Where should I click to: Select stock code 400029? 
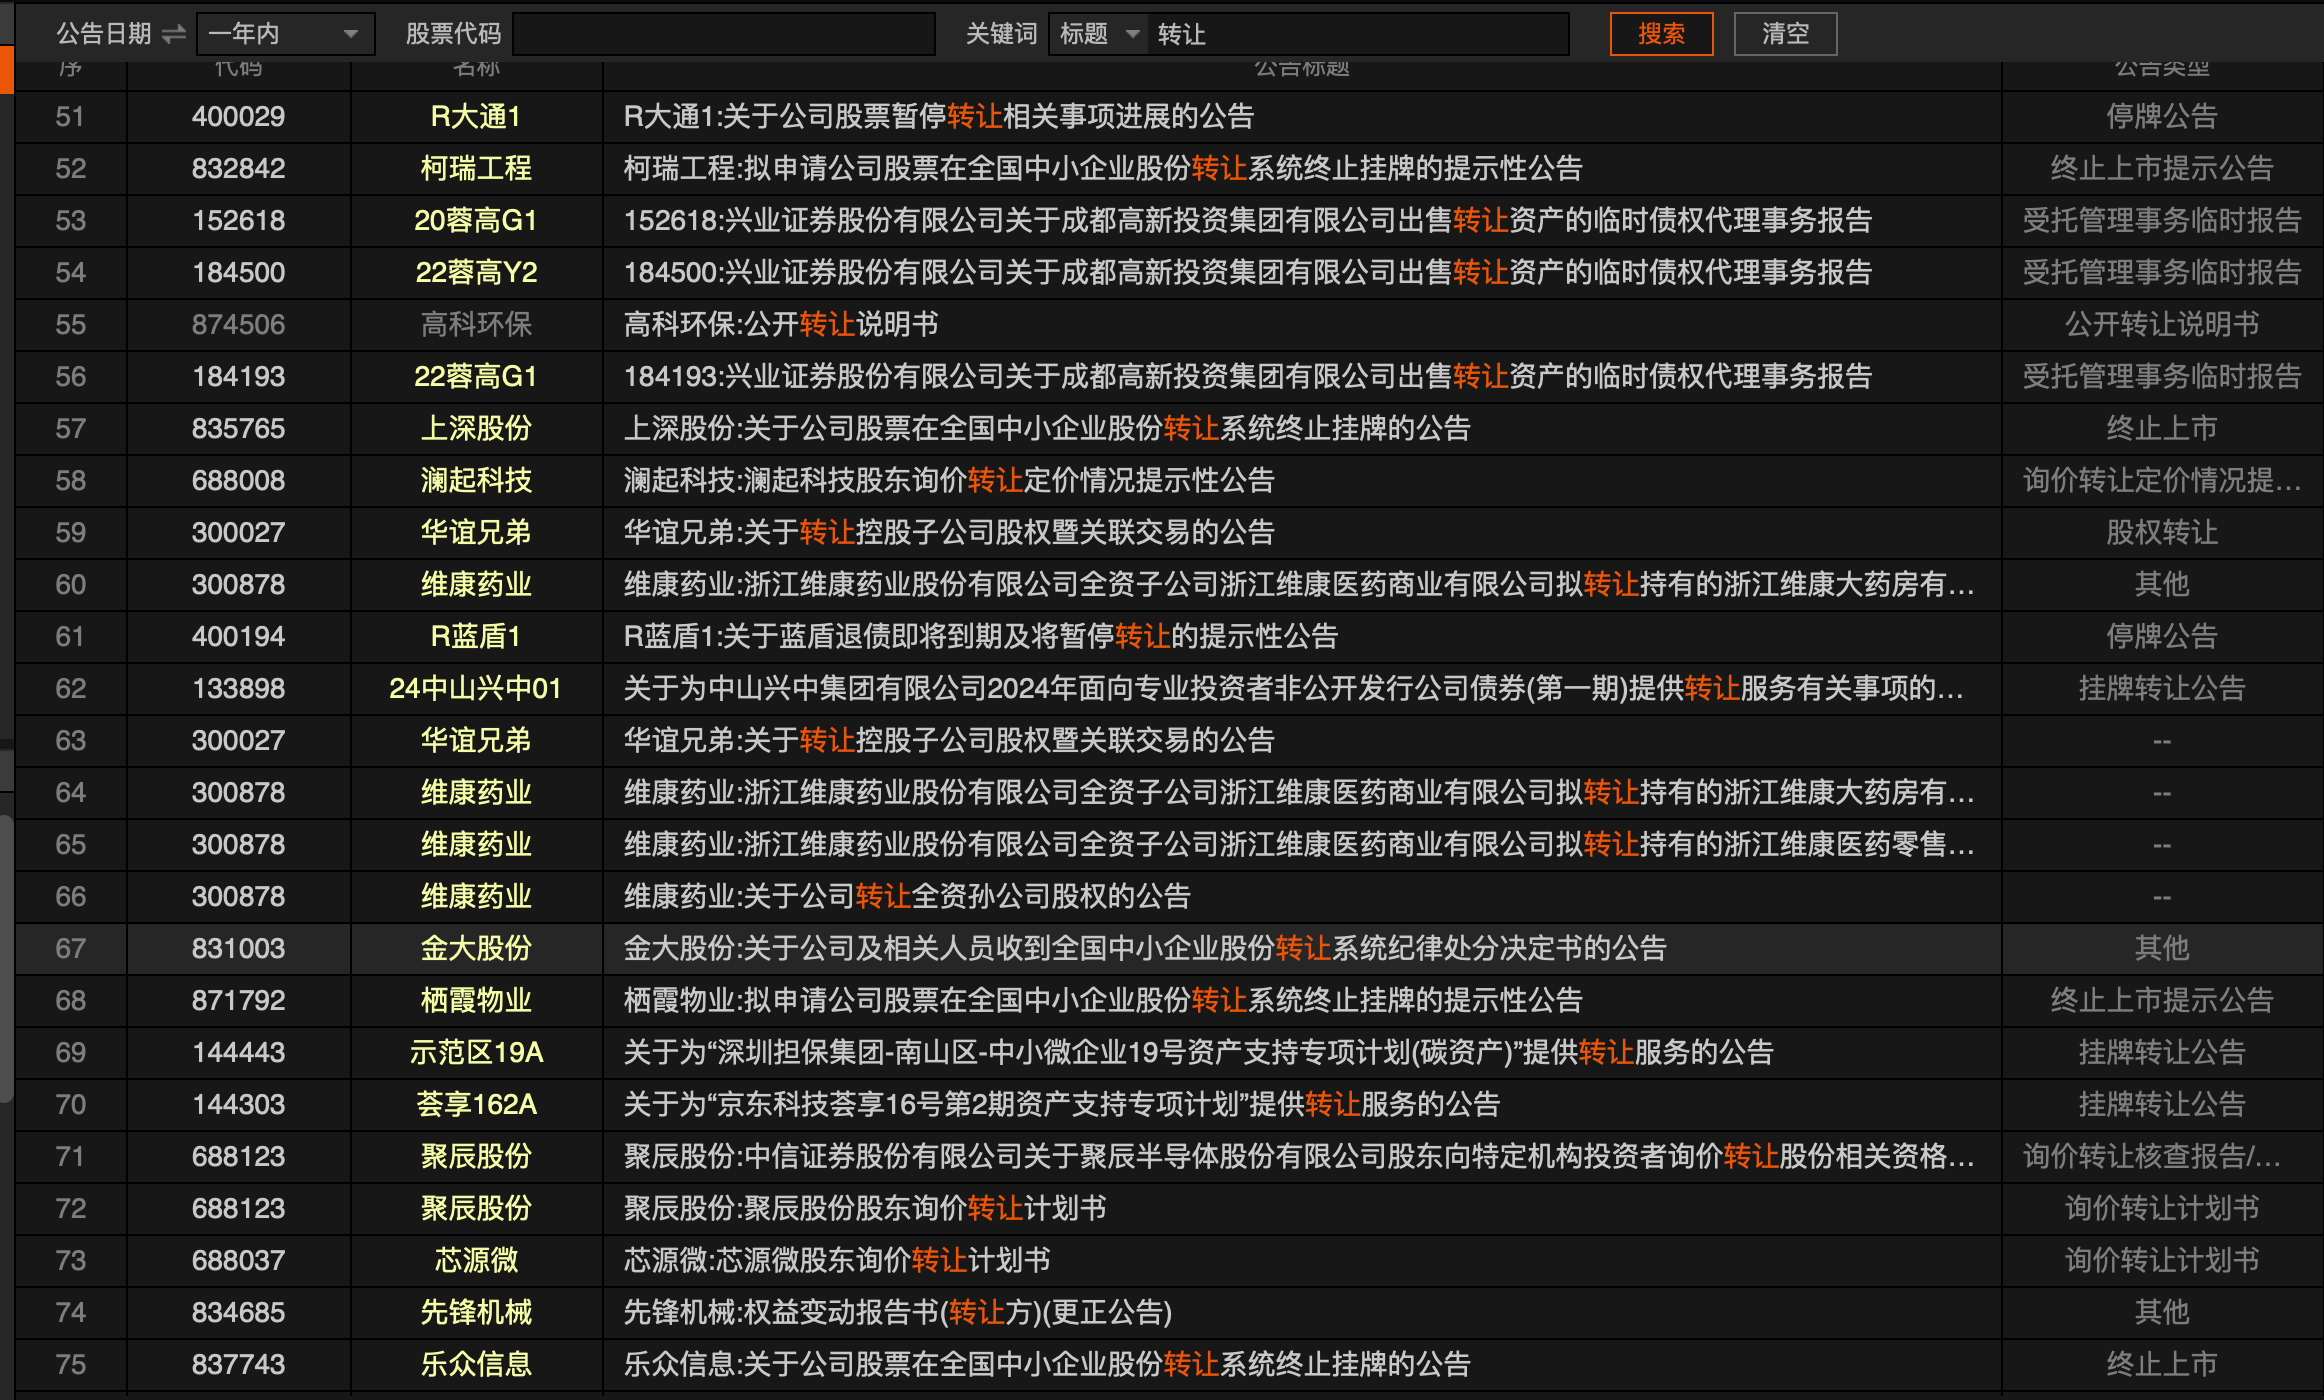point(238,116)
